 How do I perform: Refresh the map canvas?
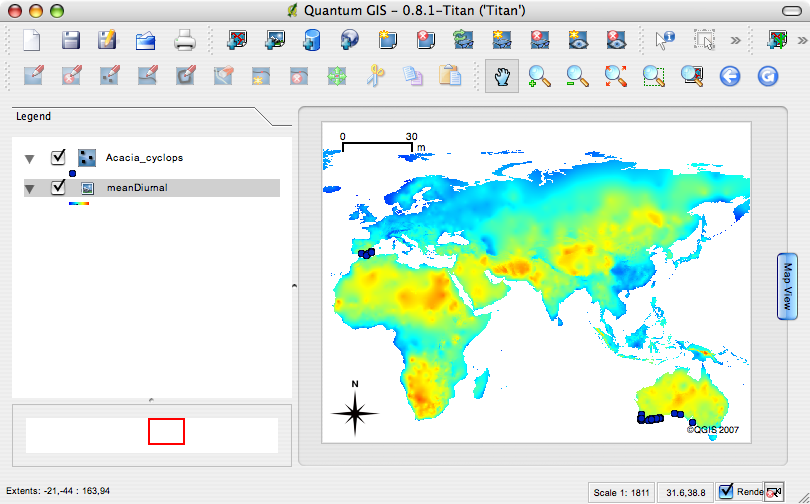pyautogui.click(x=768, y=77)
